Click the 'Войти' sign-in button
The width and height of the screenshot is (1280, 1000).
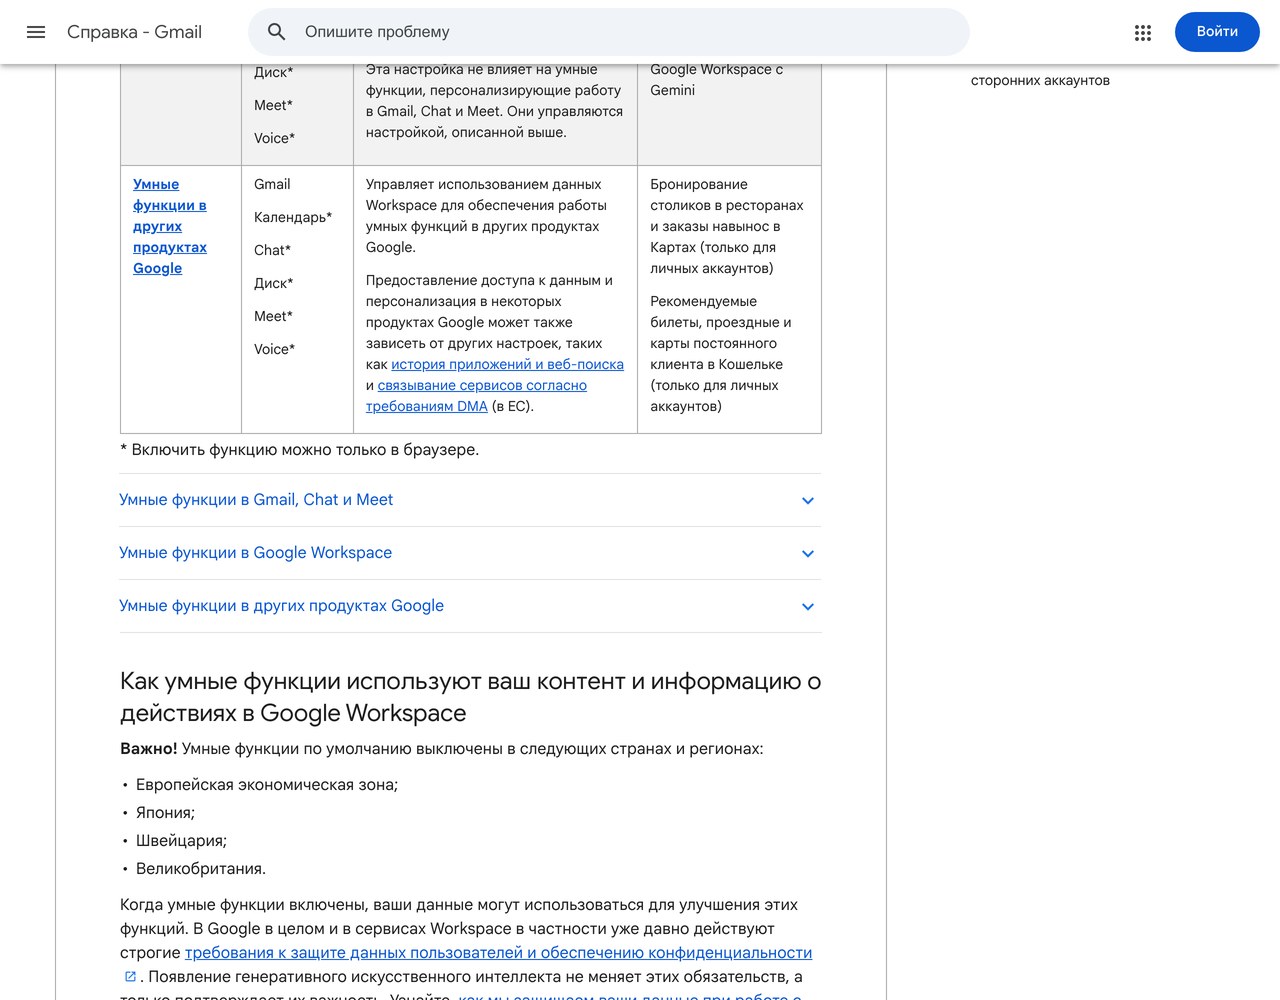click(x=1217, y=32)
